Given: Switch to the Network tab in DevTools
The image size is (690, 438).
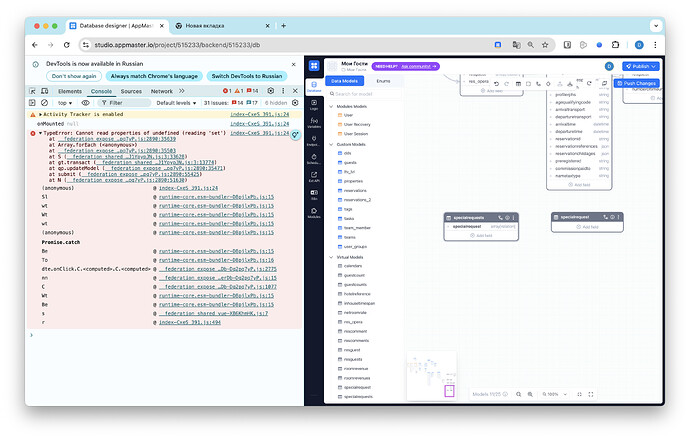Looking at the screenshot, I should [x=162, y=91].
